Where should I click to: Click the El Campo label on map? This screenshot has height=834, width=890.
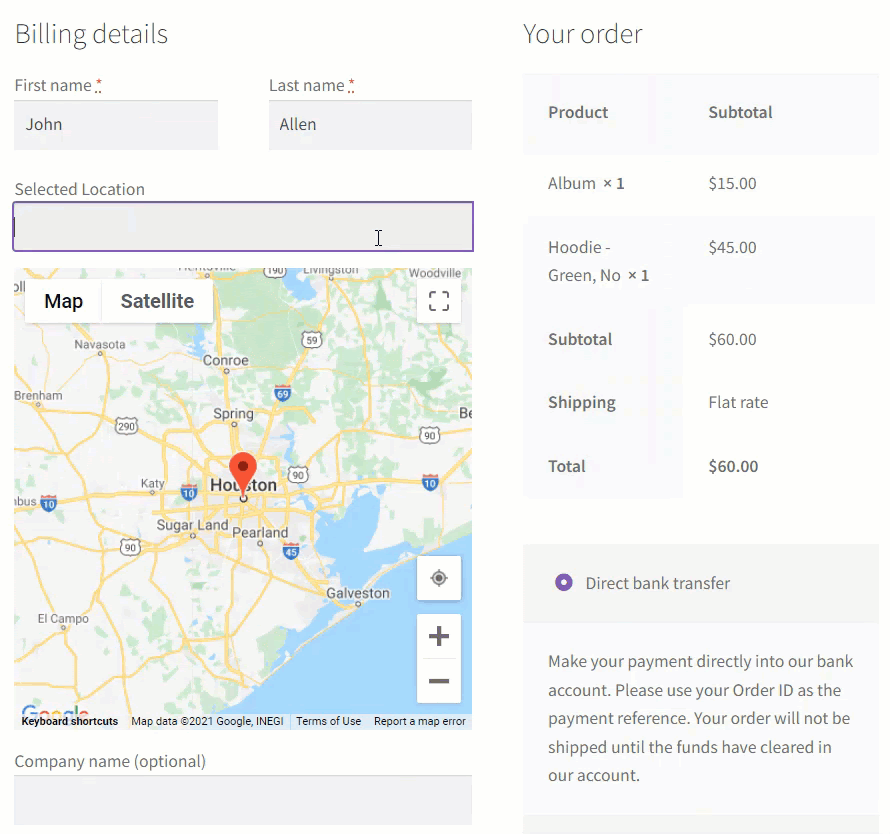[x=63, y=618]
